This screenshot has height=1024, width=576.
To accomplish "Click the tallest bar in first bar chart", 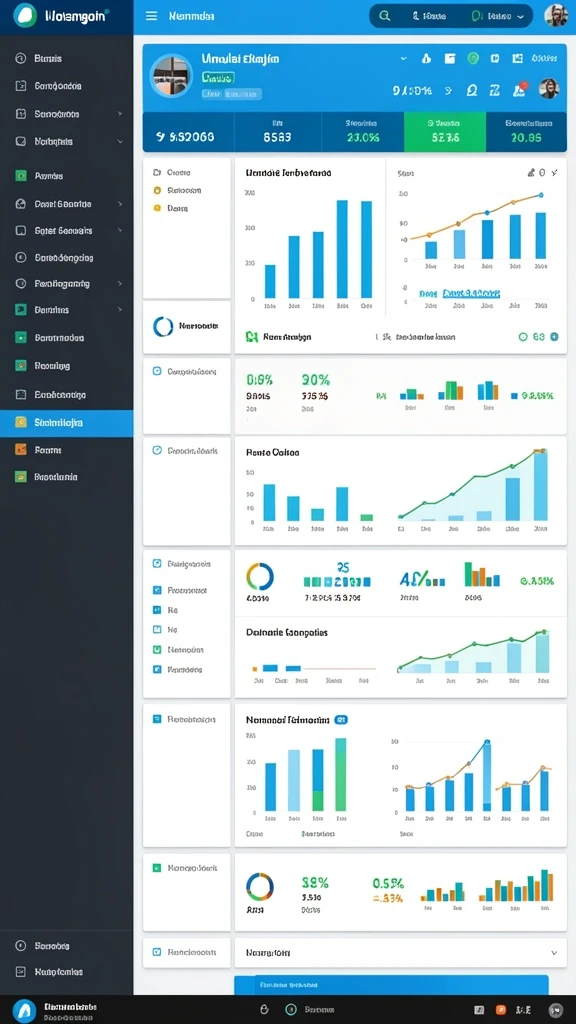I will point(342,249).
